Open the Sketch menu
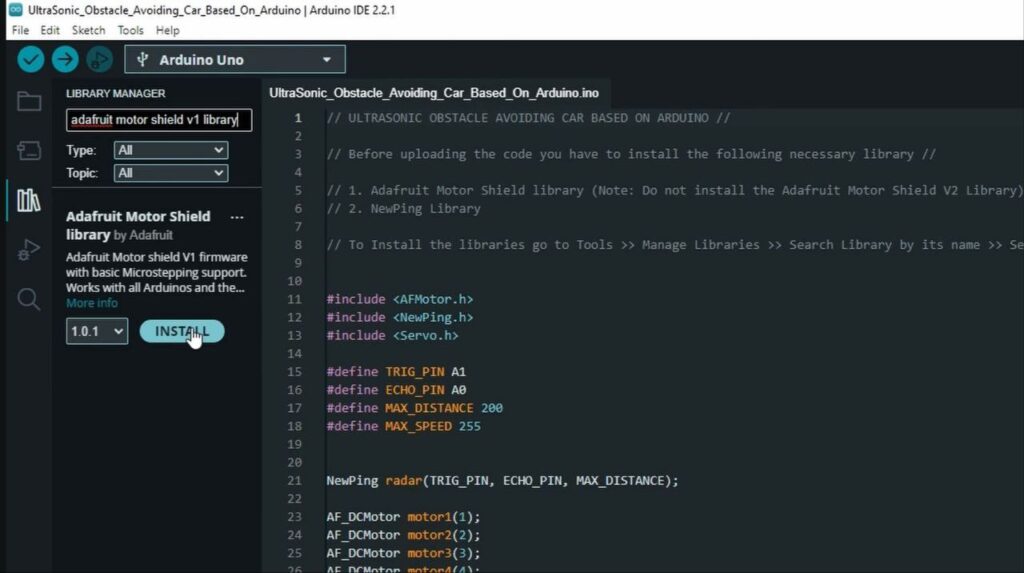Screen dimensions: 1024x573 point(88,30)
